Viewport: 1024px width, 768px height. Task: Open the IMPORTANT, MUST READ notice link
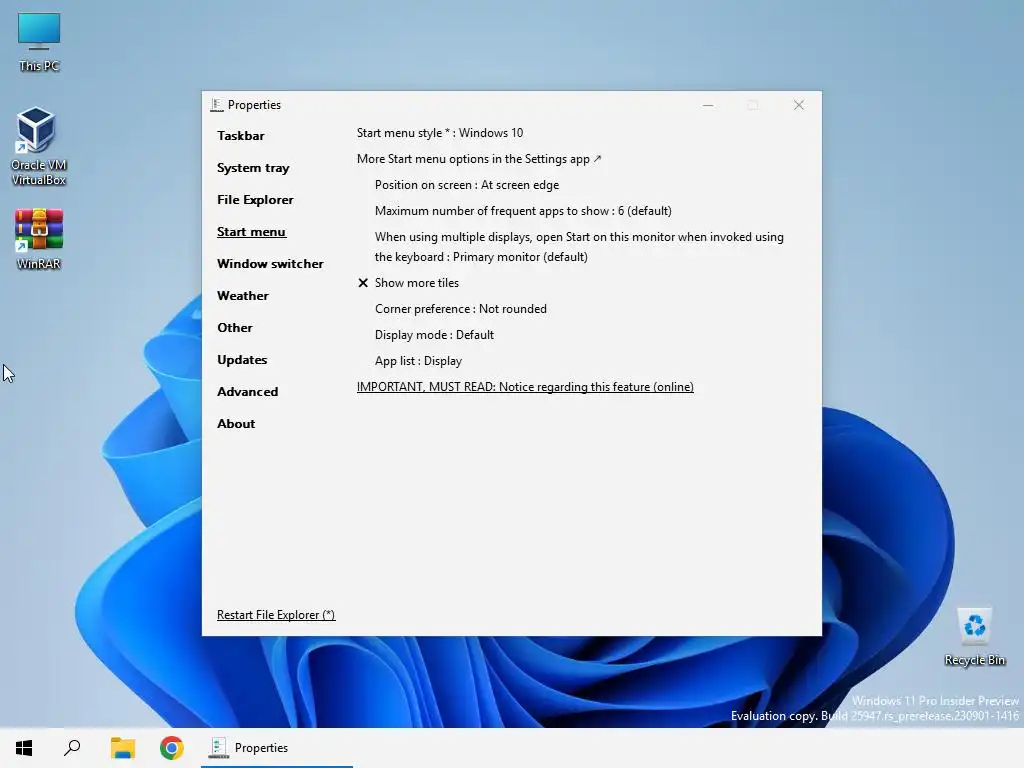(x=525, y=387)
